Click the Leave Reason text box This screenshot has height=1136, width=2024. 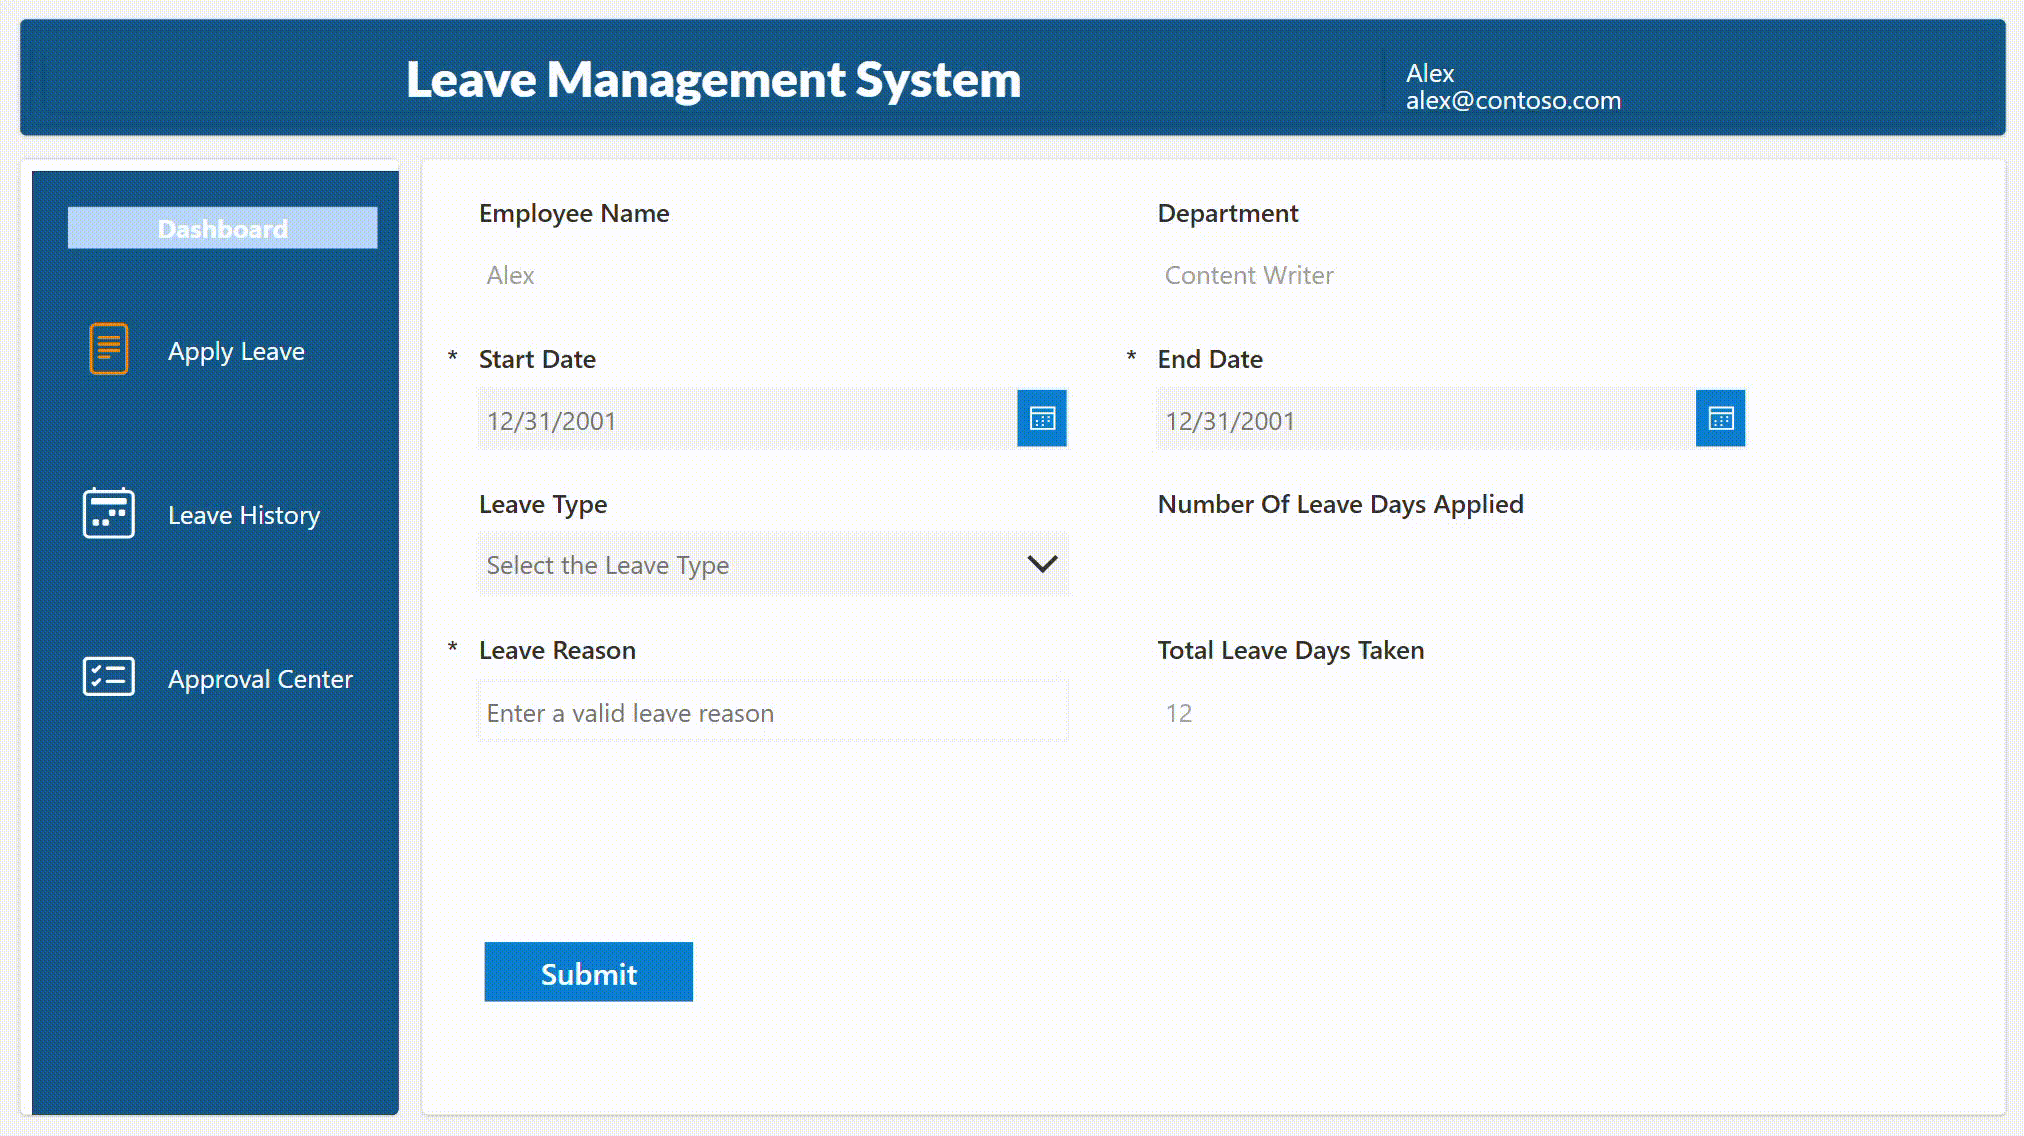coord(773,711)
